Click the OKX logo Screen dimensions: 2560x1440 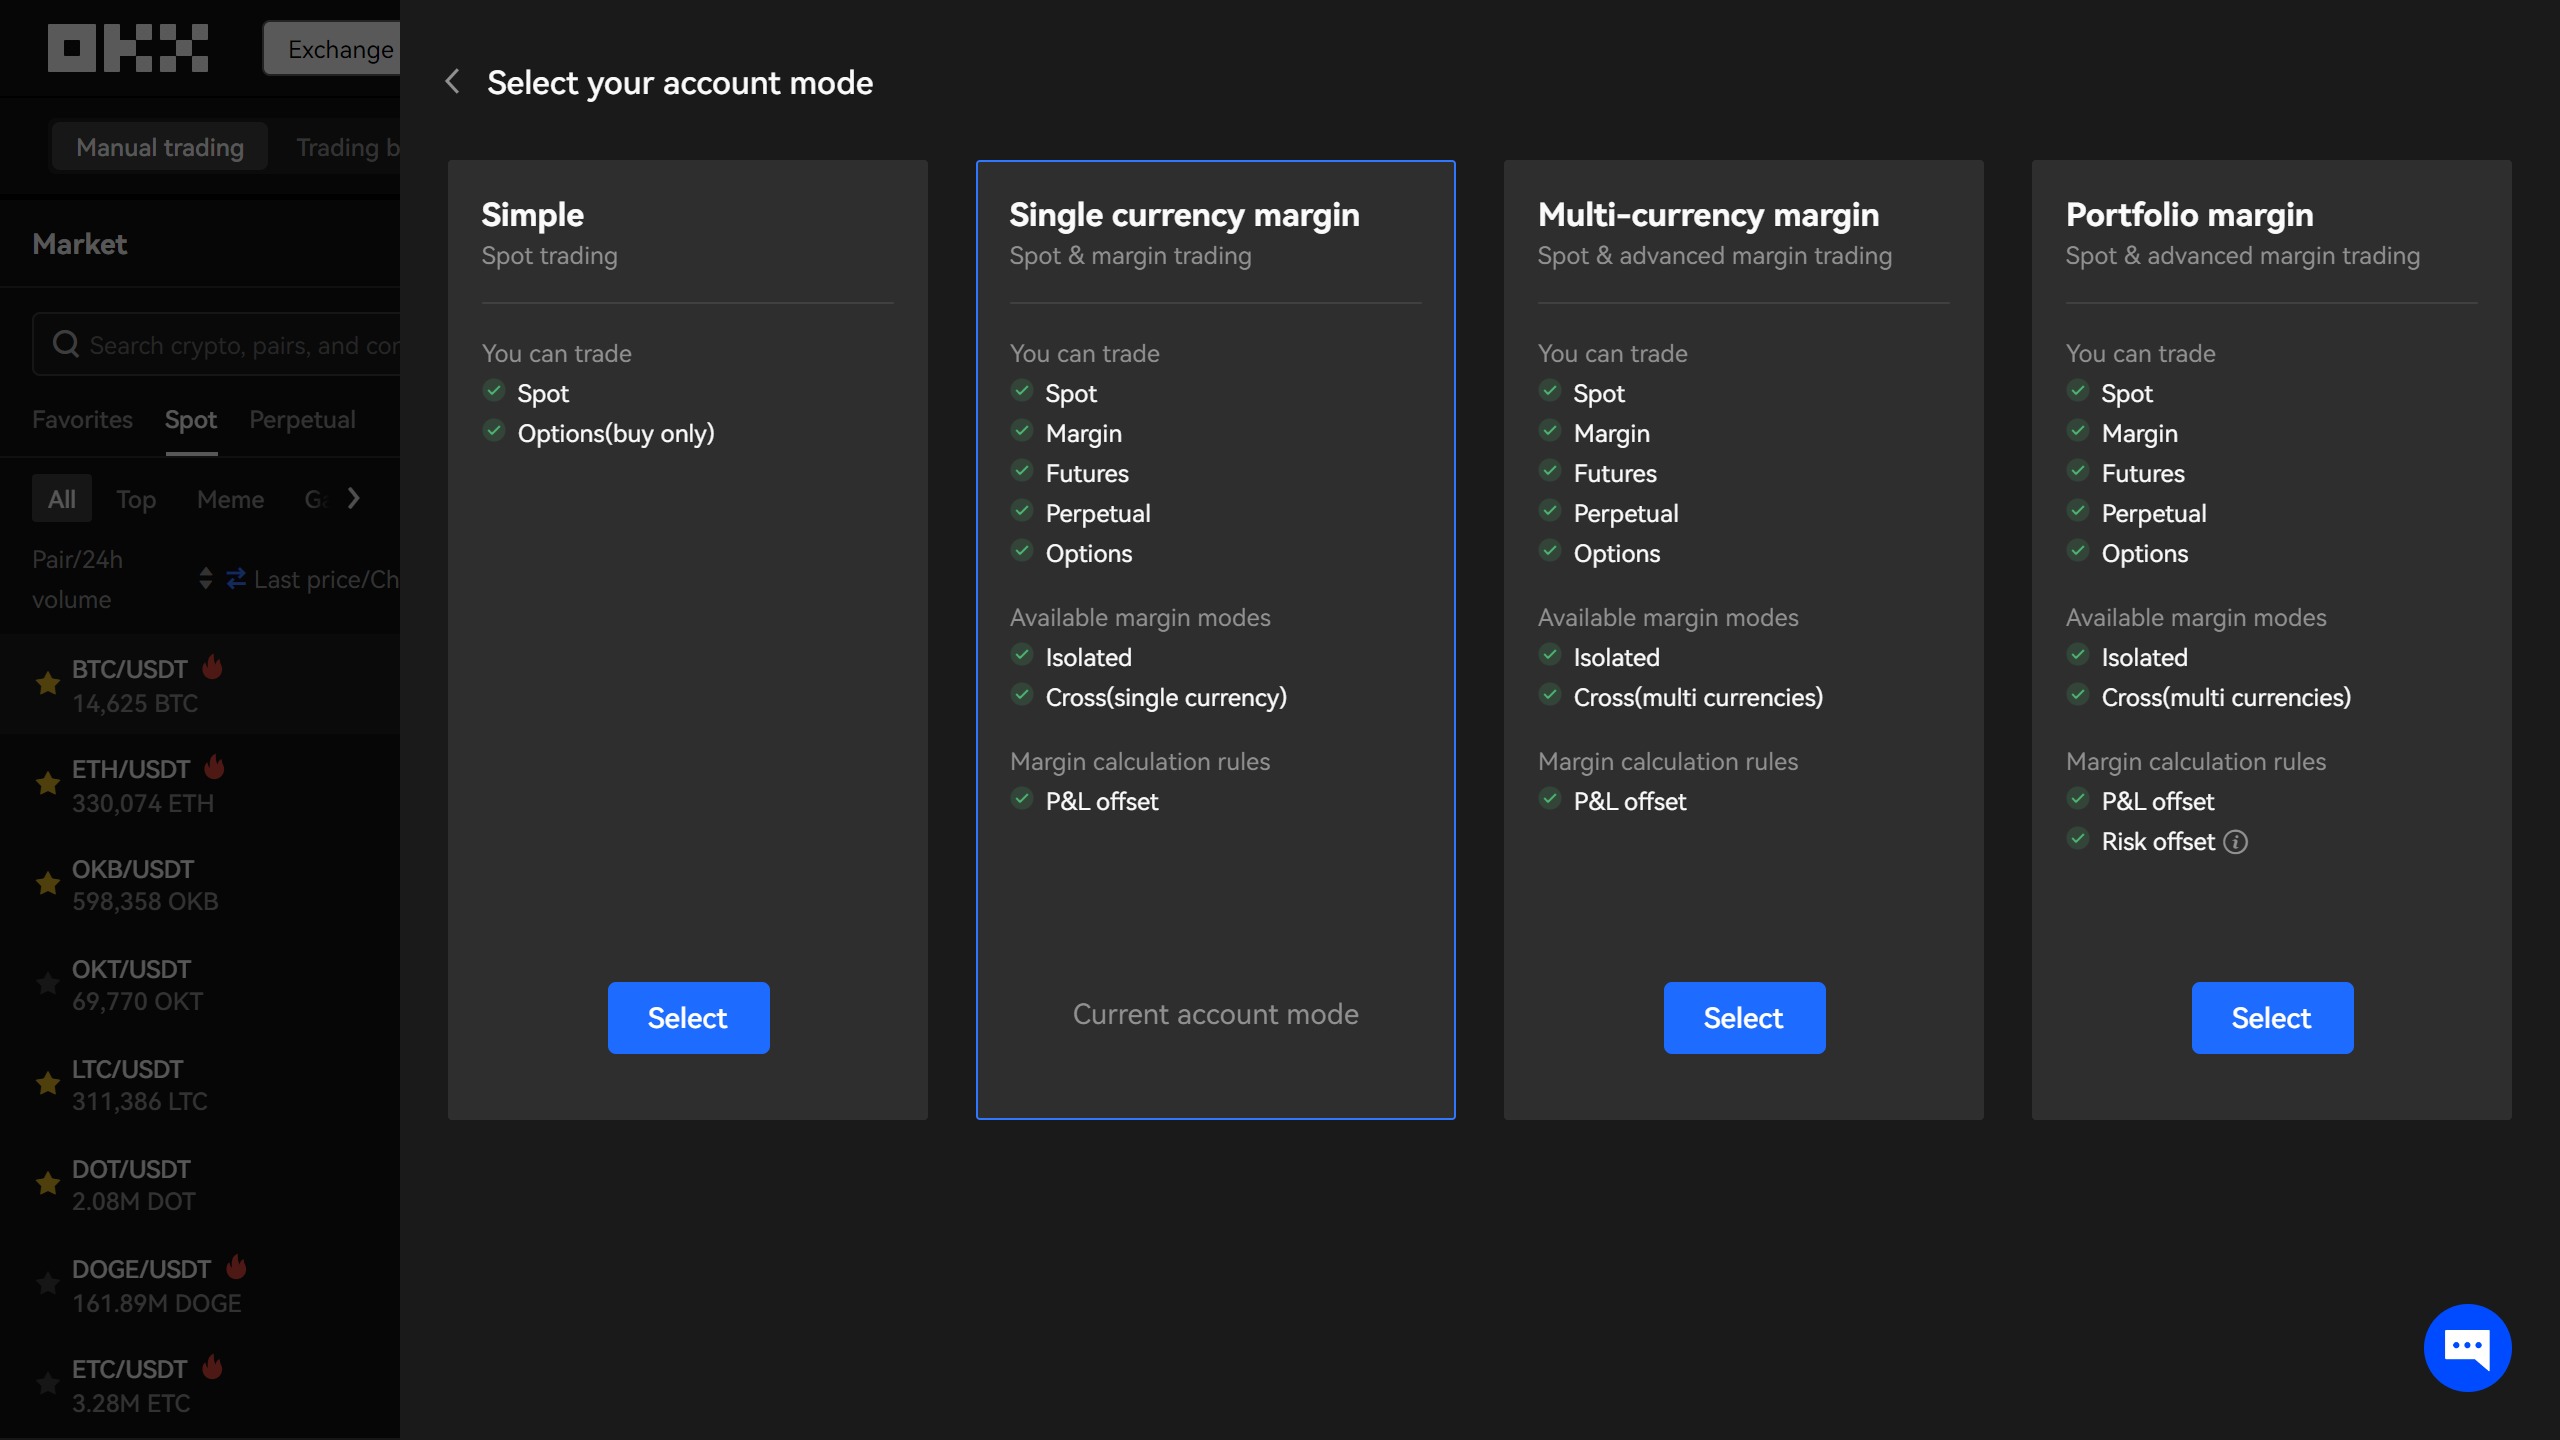click(x=128, y=48)
